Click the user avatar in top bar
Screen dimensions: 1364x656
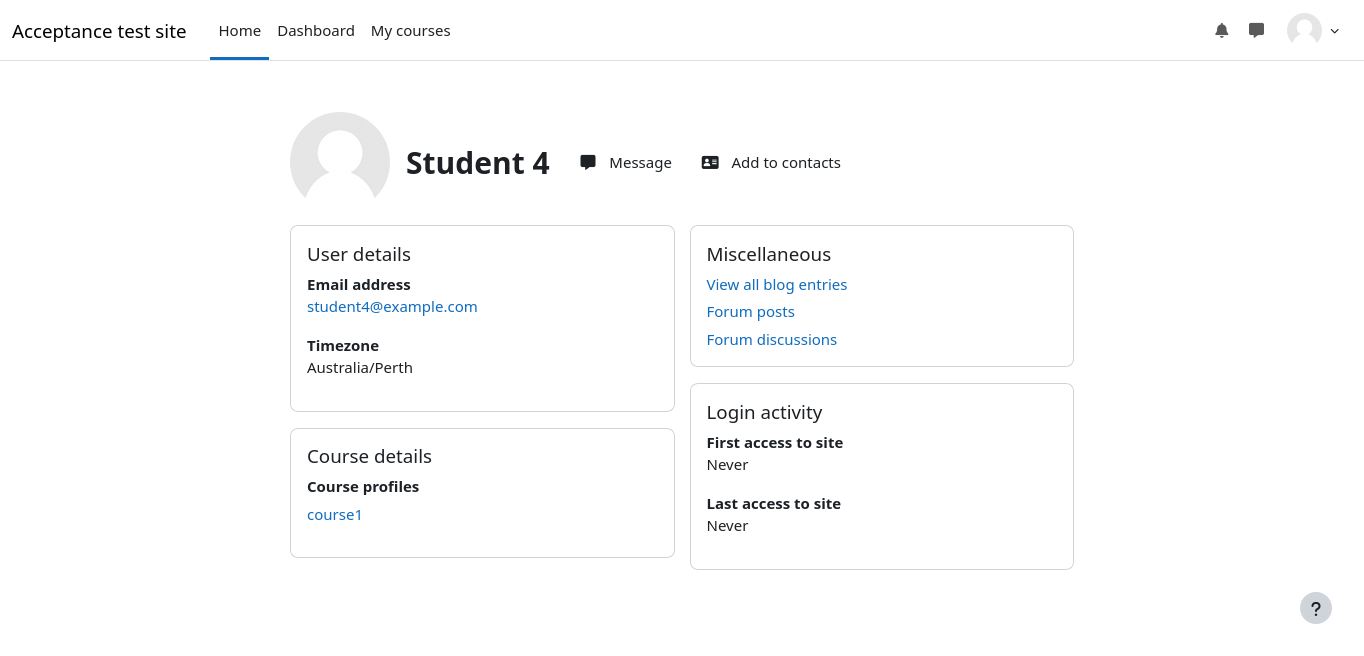pyautogui.click(x=1304, y=30)
